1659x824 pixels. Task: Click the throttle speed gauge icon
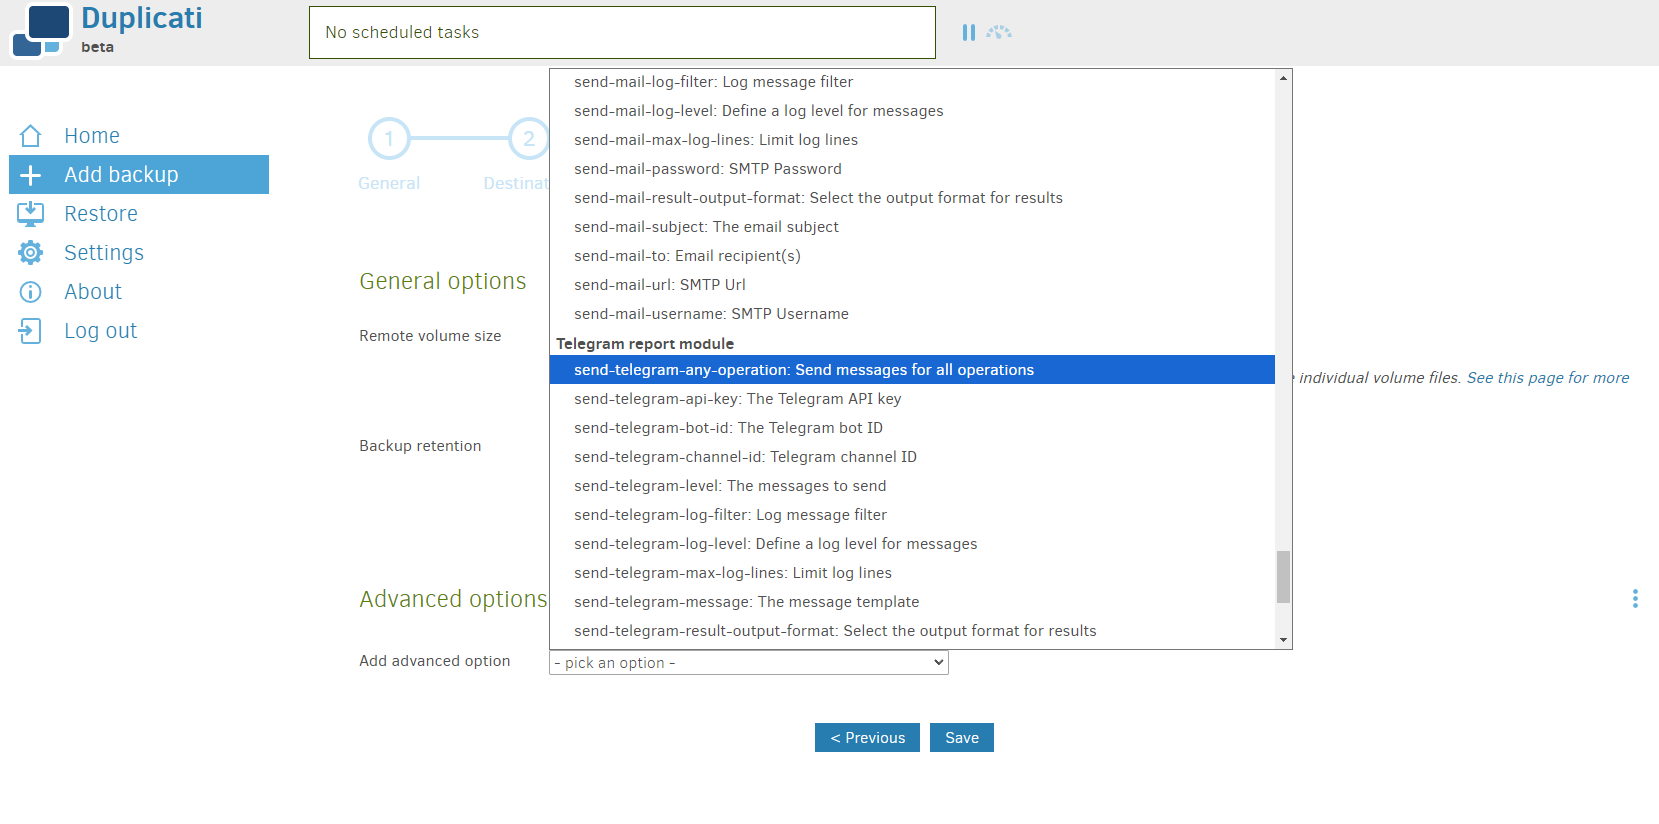click(x=999, y=33)
